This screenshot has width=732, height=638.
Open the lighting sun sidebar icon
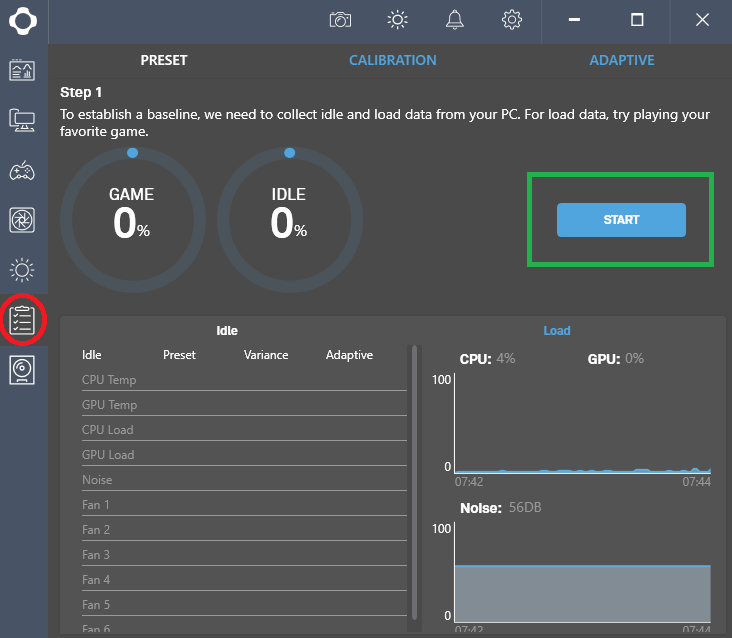point(22,270)
